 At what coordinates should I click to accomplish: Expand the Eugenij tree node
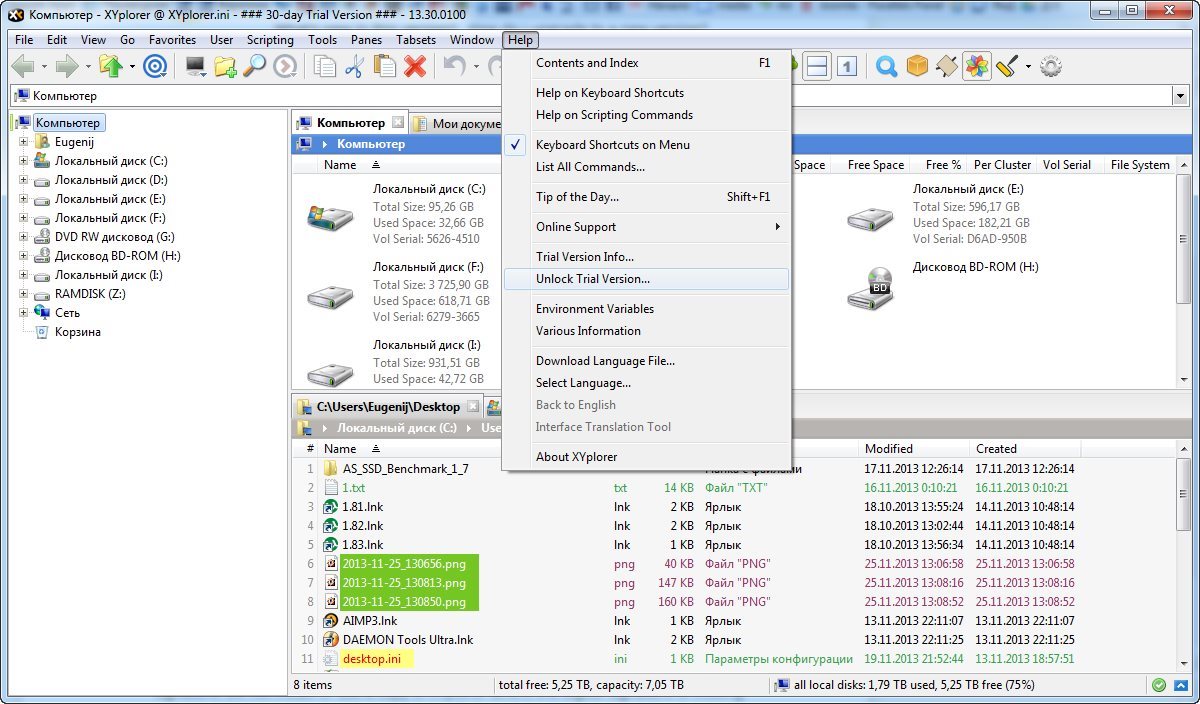click(x=23, y=142)
